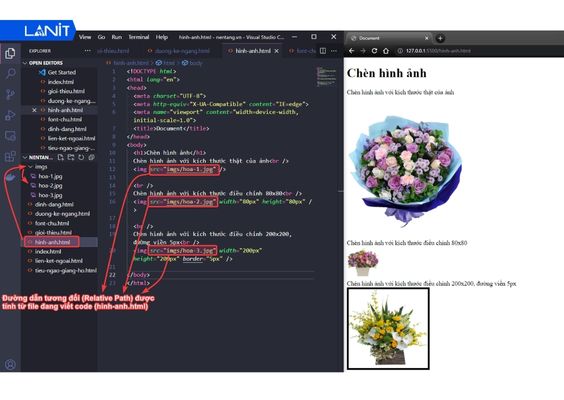
Task: Reload the browser page
Action: tap(374, 51)
